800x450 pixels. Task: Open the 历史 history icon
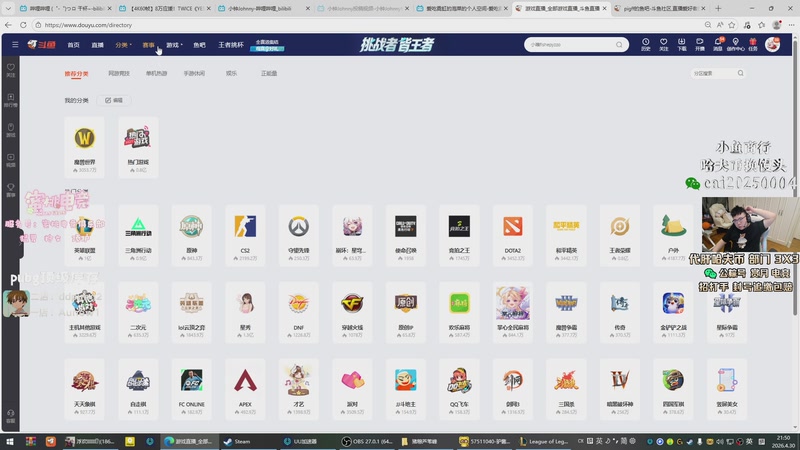tap(645, 44)
